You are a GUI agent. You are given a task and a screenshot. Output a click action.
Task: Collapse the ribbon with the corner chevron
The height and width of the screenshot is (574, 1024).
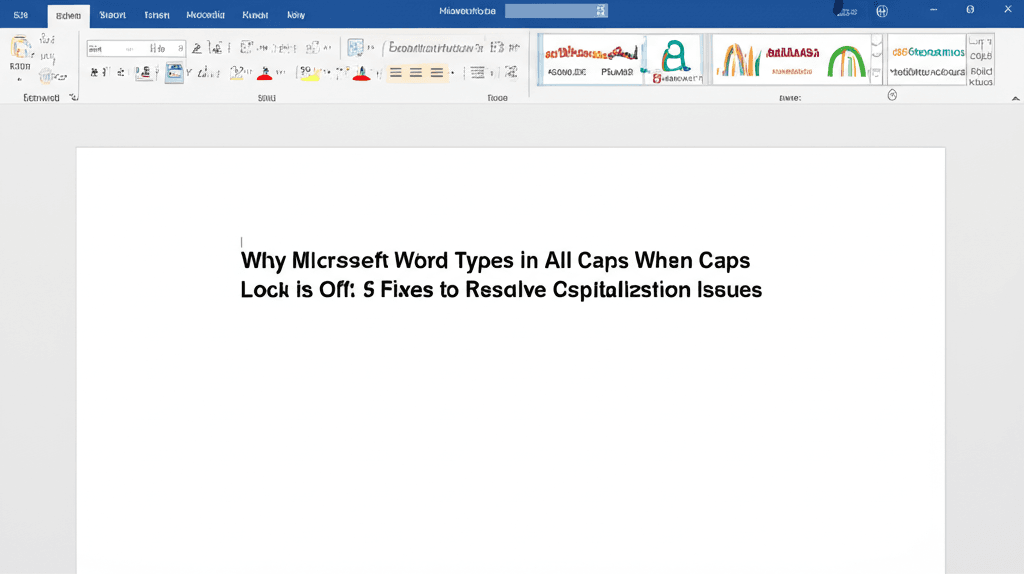pyautogui.click(x=1015, y=98)
